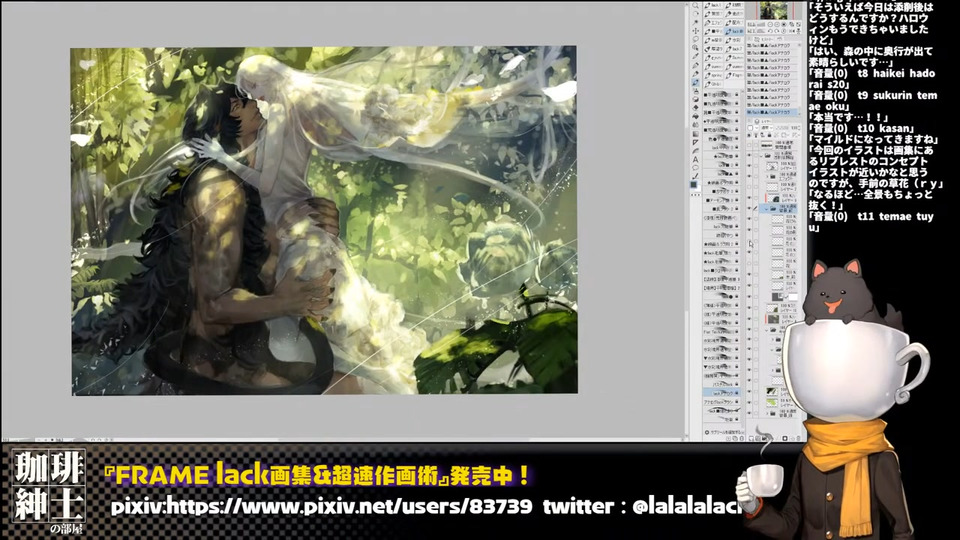Rotate canvas right in Navigator

776,31
